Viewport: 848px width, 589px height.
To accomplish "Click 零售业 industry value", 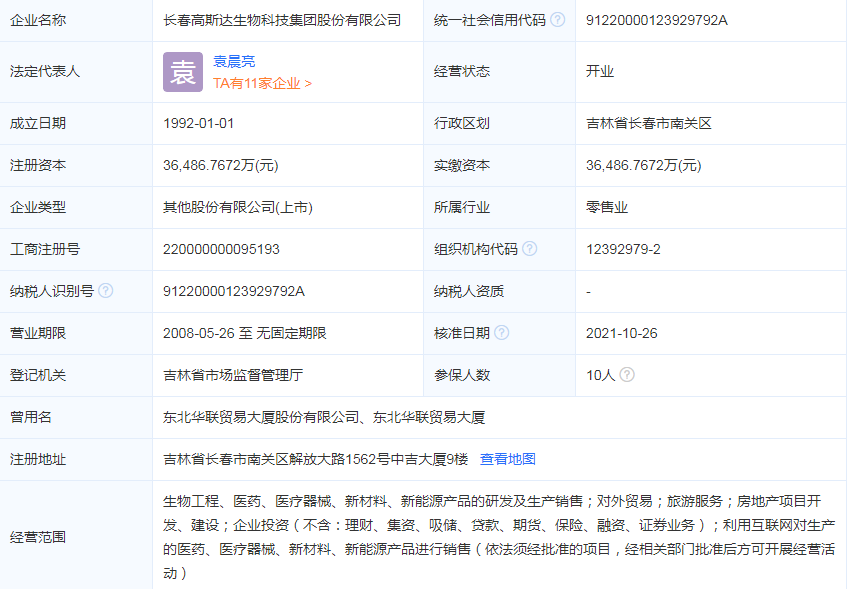I will tap(607, 207).
